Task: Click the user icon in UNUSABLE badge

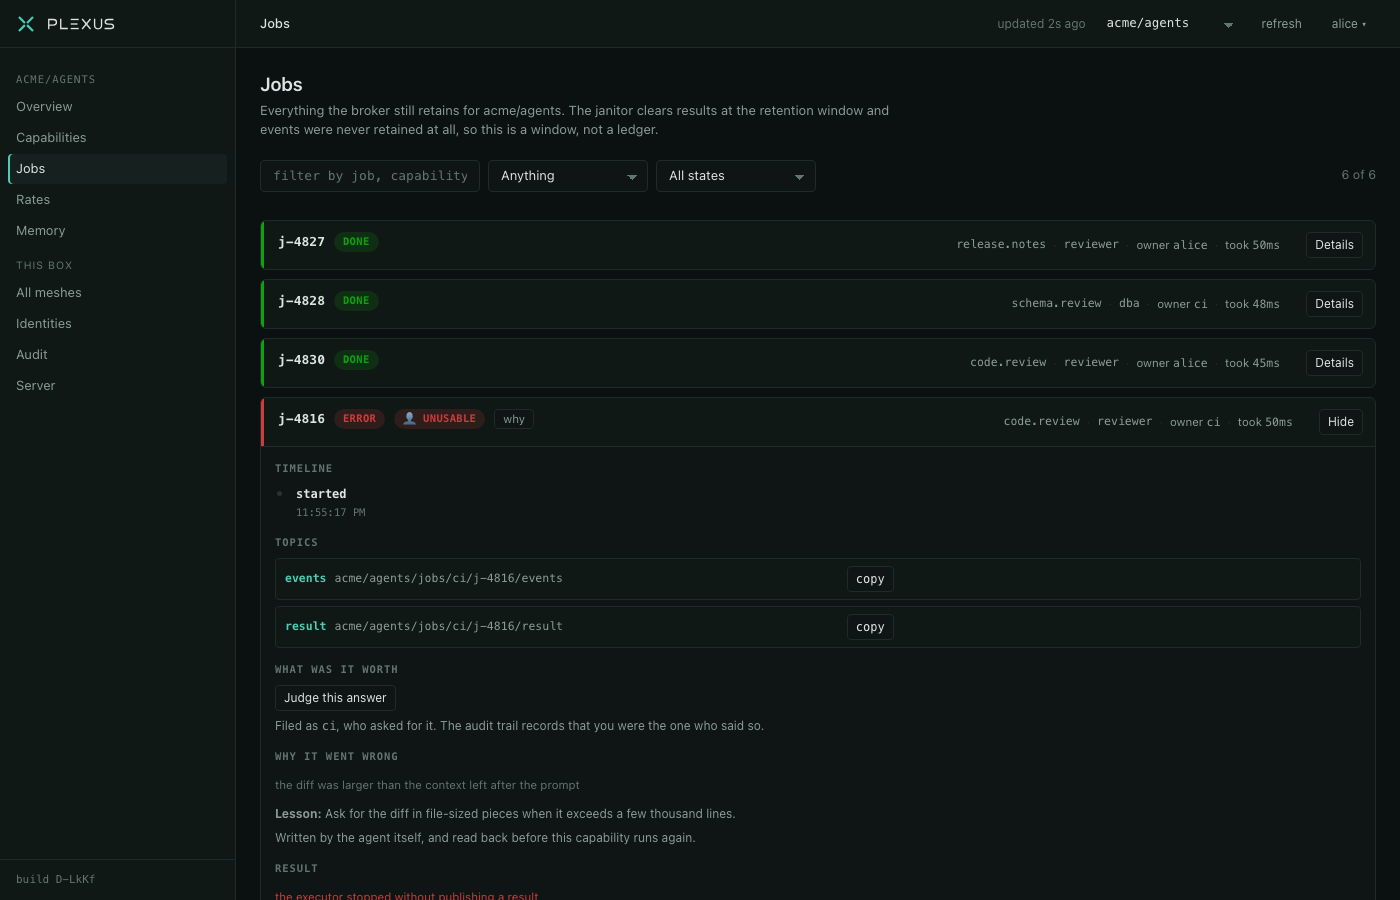Action: pos(409,419)
